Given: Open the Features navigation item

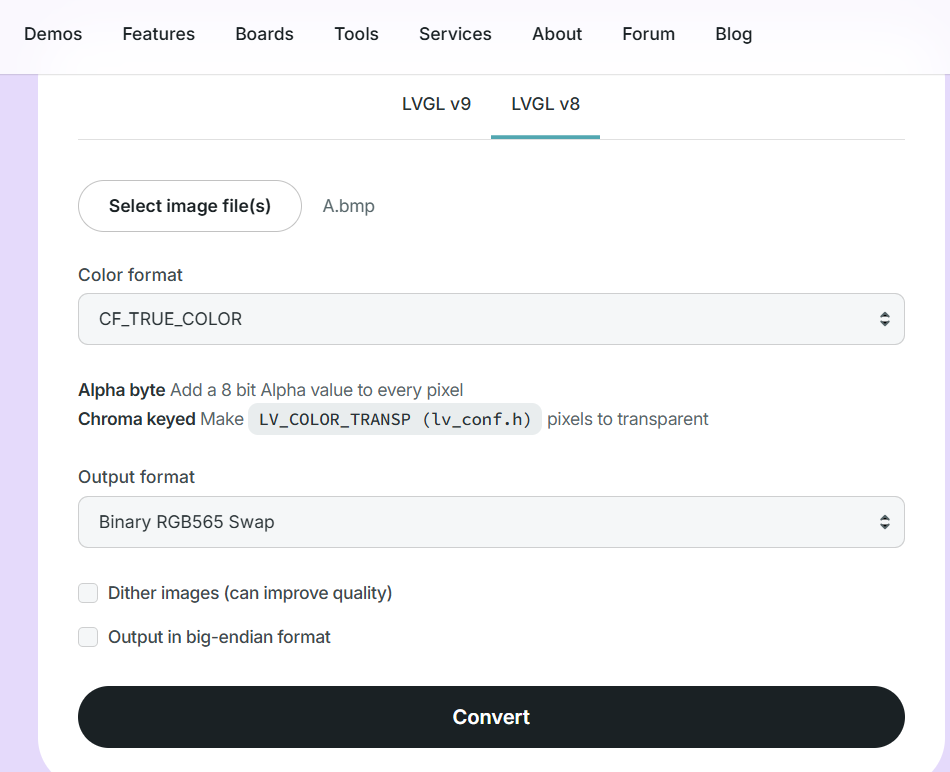Looking at the screenshot, I should click(x=159, y=34).
